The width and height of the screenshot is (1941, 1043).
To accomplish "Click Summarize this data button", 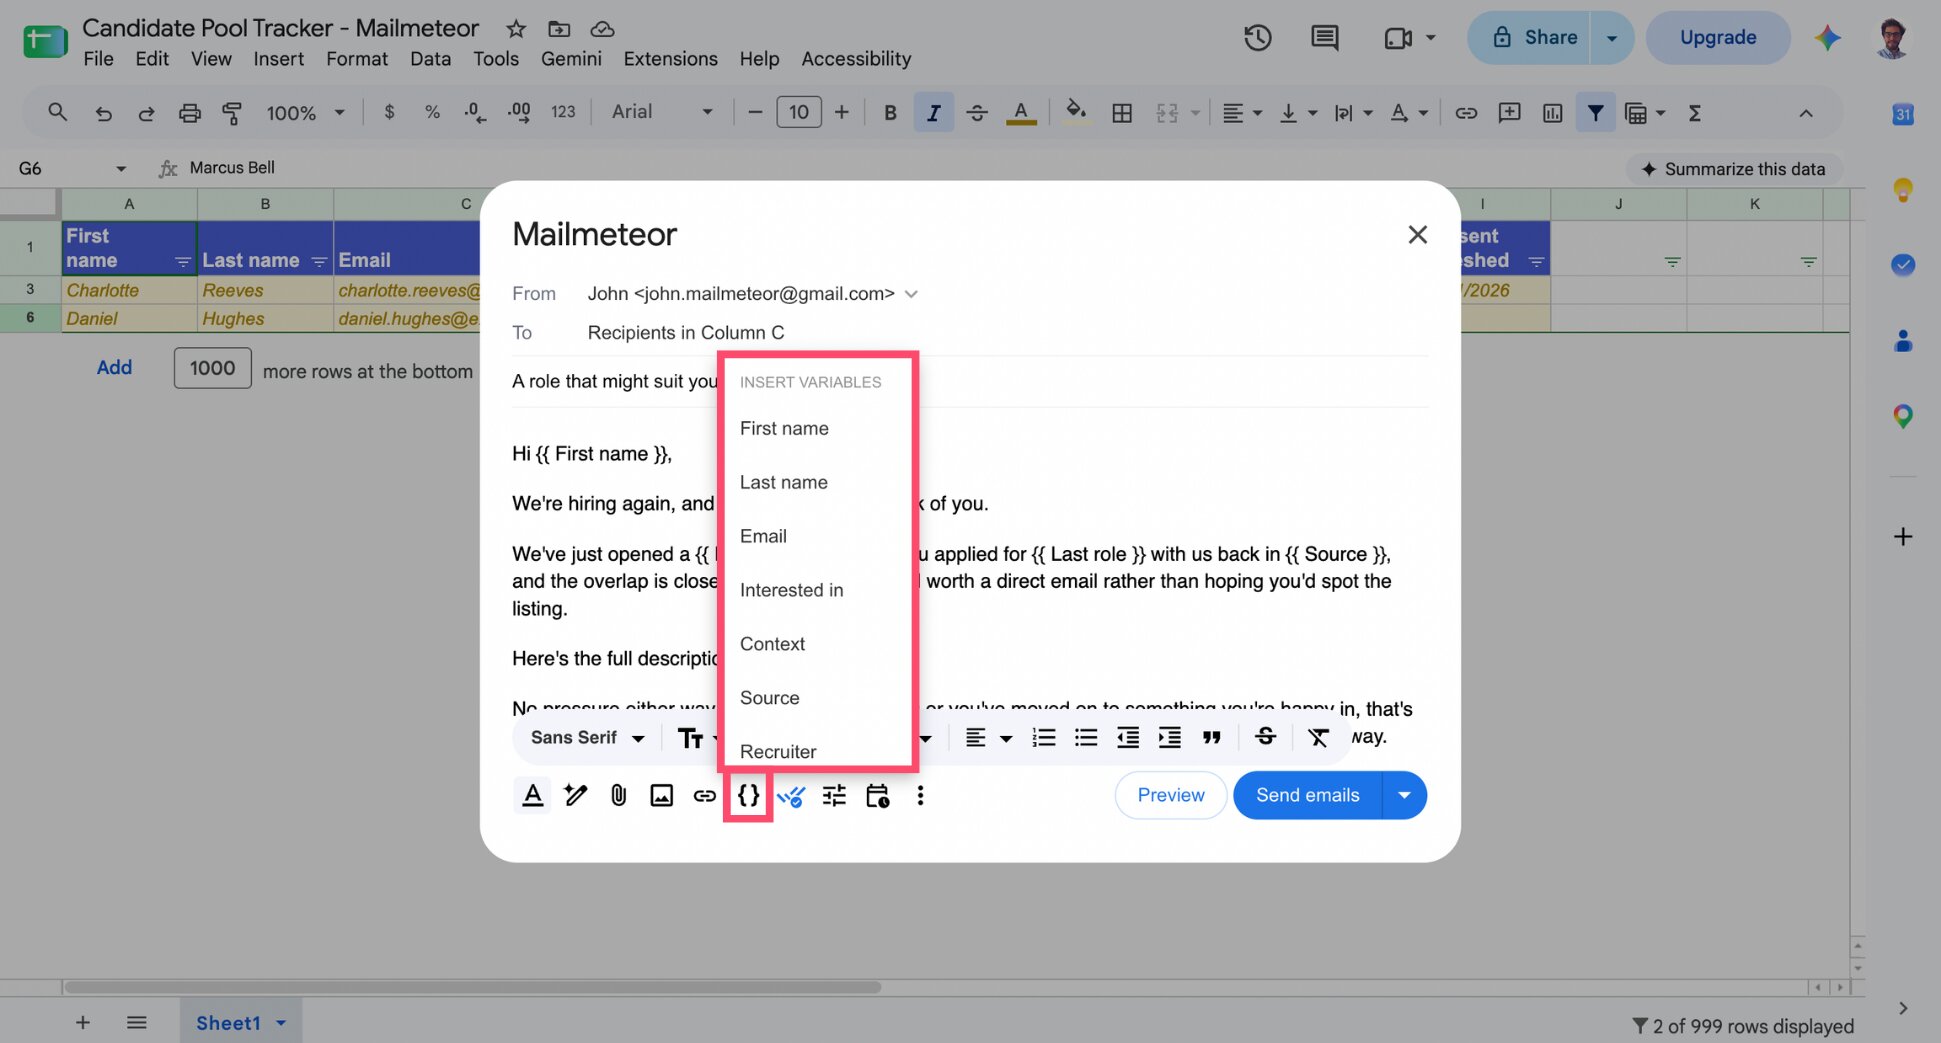I will pos(1733,169).
